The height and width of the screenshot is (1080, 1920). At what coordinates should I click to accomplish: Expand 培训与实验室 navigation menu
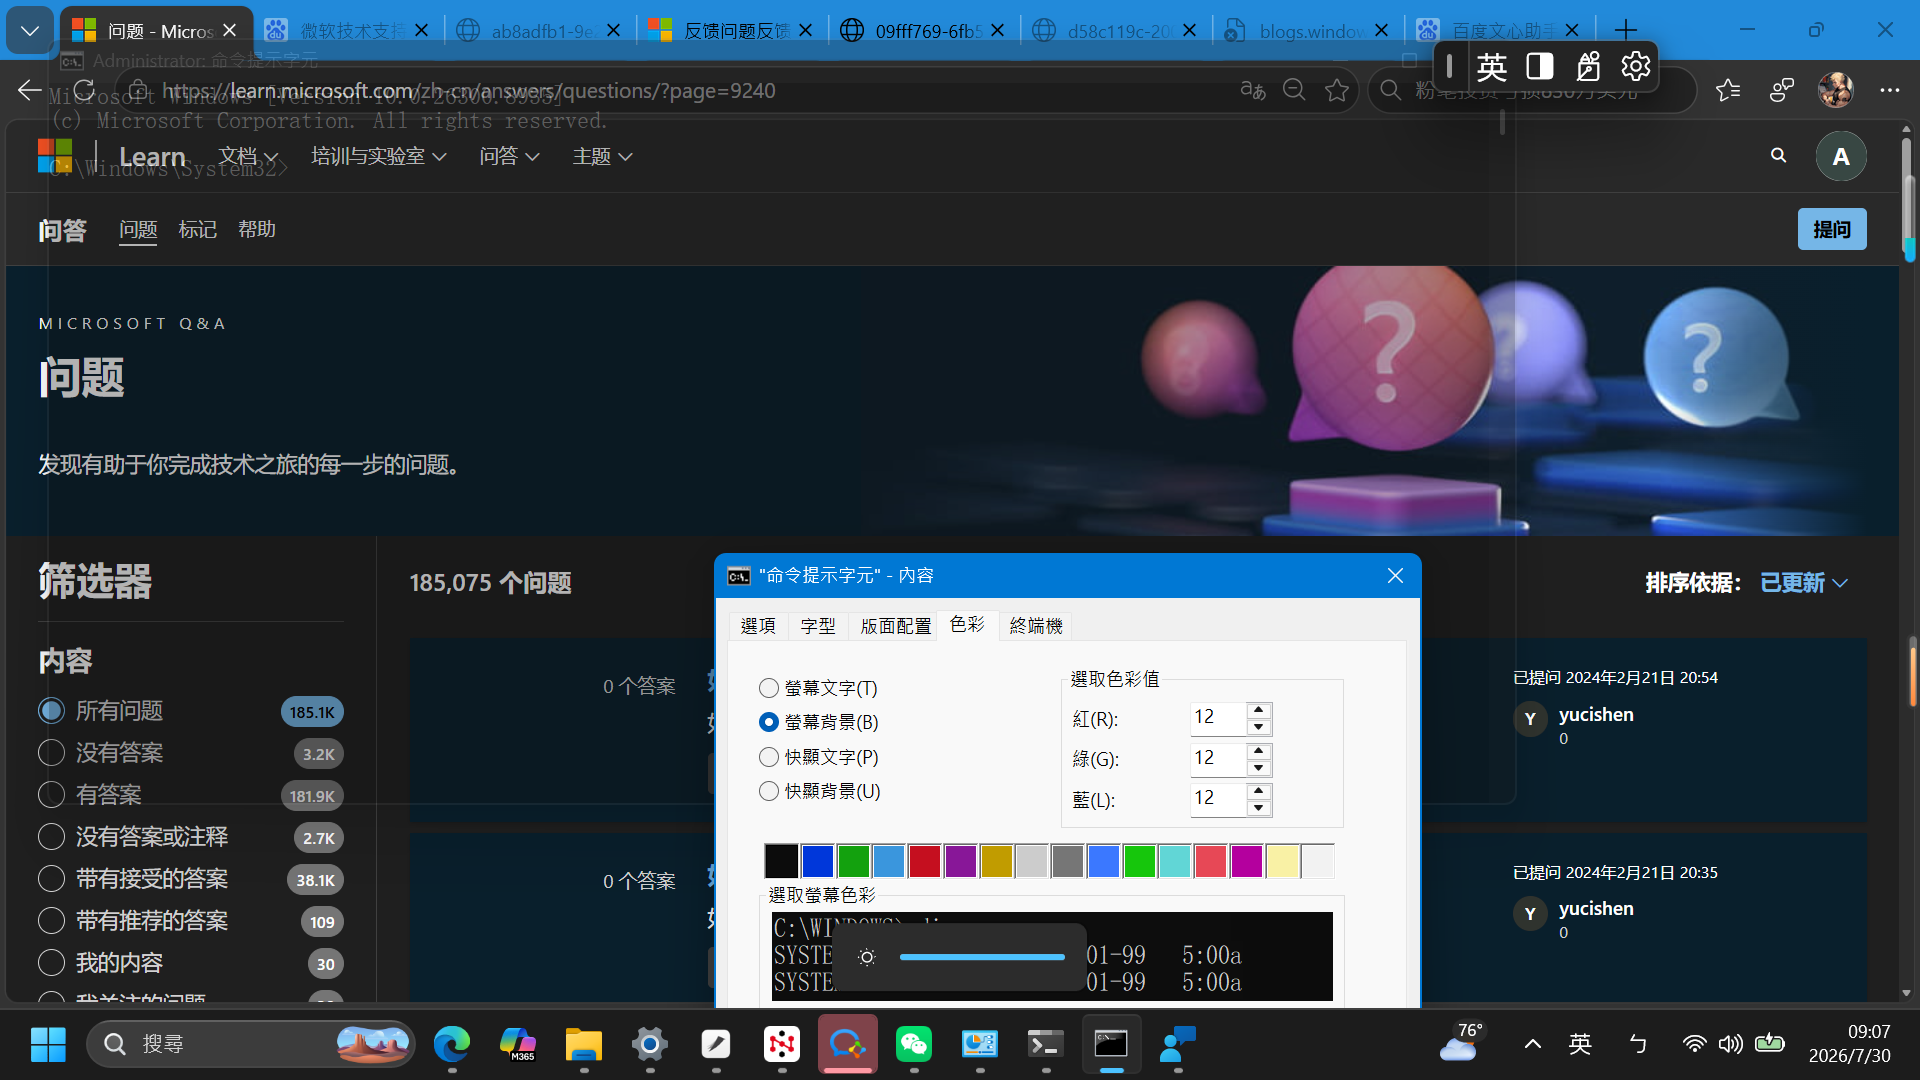pos(378,157)
